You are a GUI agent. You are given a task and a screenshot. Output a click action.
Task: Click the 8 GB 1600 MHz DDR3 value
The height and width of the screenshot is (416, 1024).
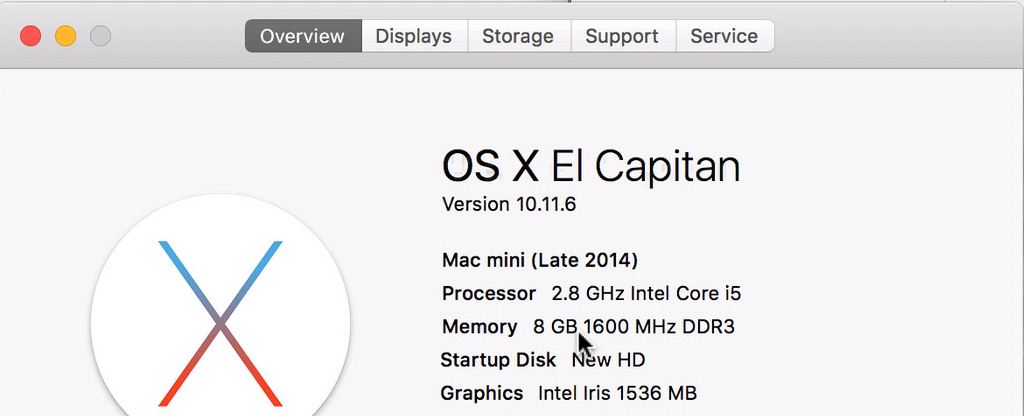pyautogui.click(x=634, y=327)
